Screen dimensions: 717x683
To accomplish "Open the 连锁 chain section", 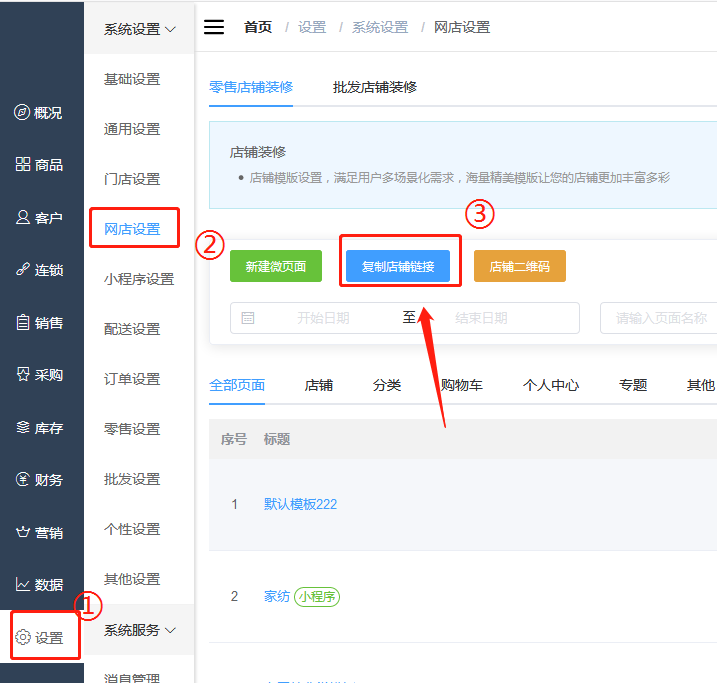I will pyautogui.click(x=38, y=270).
